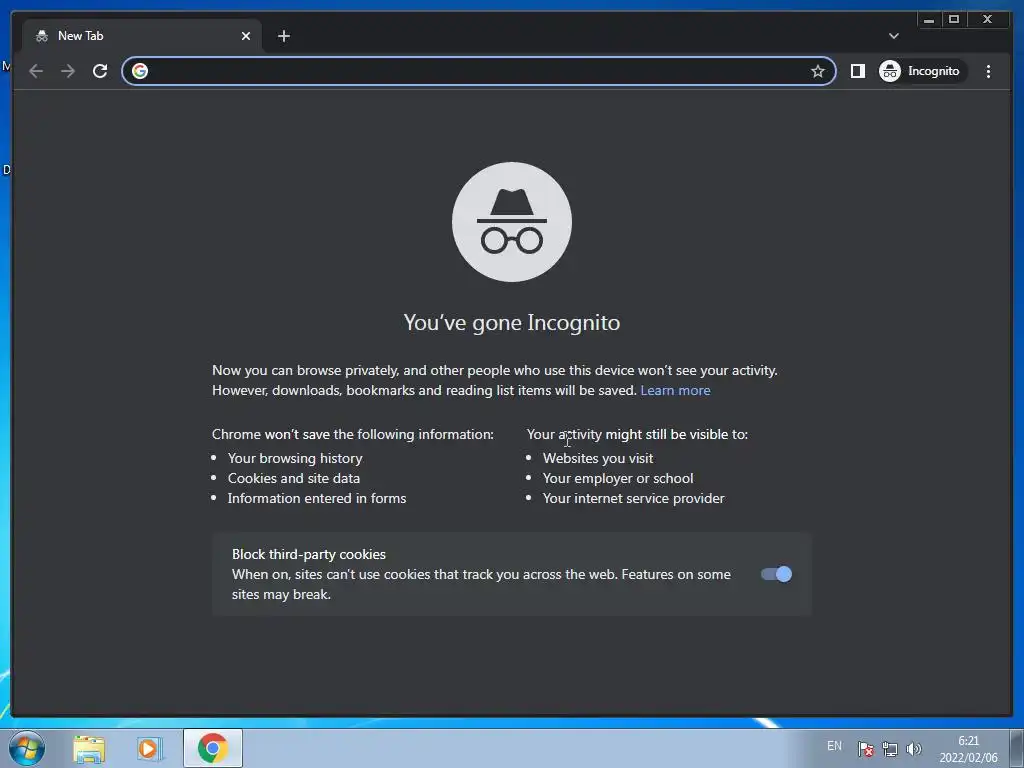Open the side panel icon

pos(857,71)
